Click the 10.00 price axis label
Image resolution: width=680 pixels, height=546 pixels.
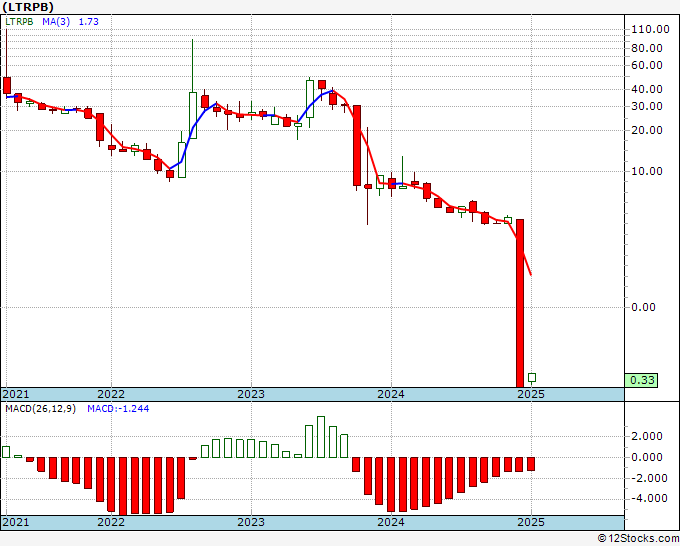(647, 171)
